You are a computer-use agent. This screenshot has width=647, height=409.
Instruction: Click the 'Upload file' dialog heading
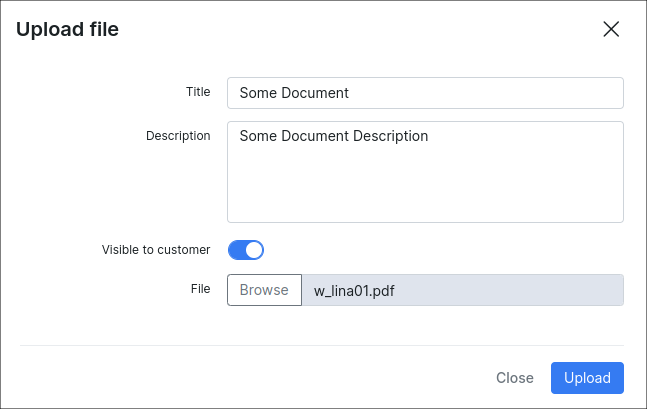[x=67, y=29]
